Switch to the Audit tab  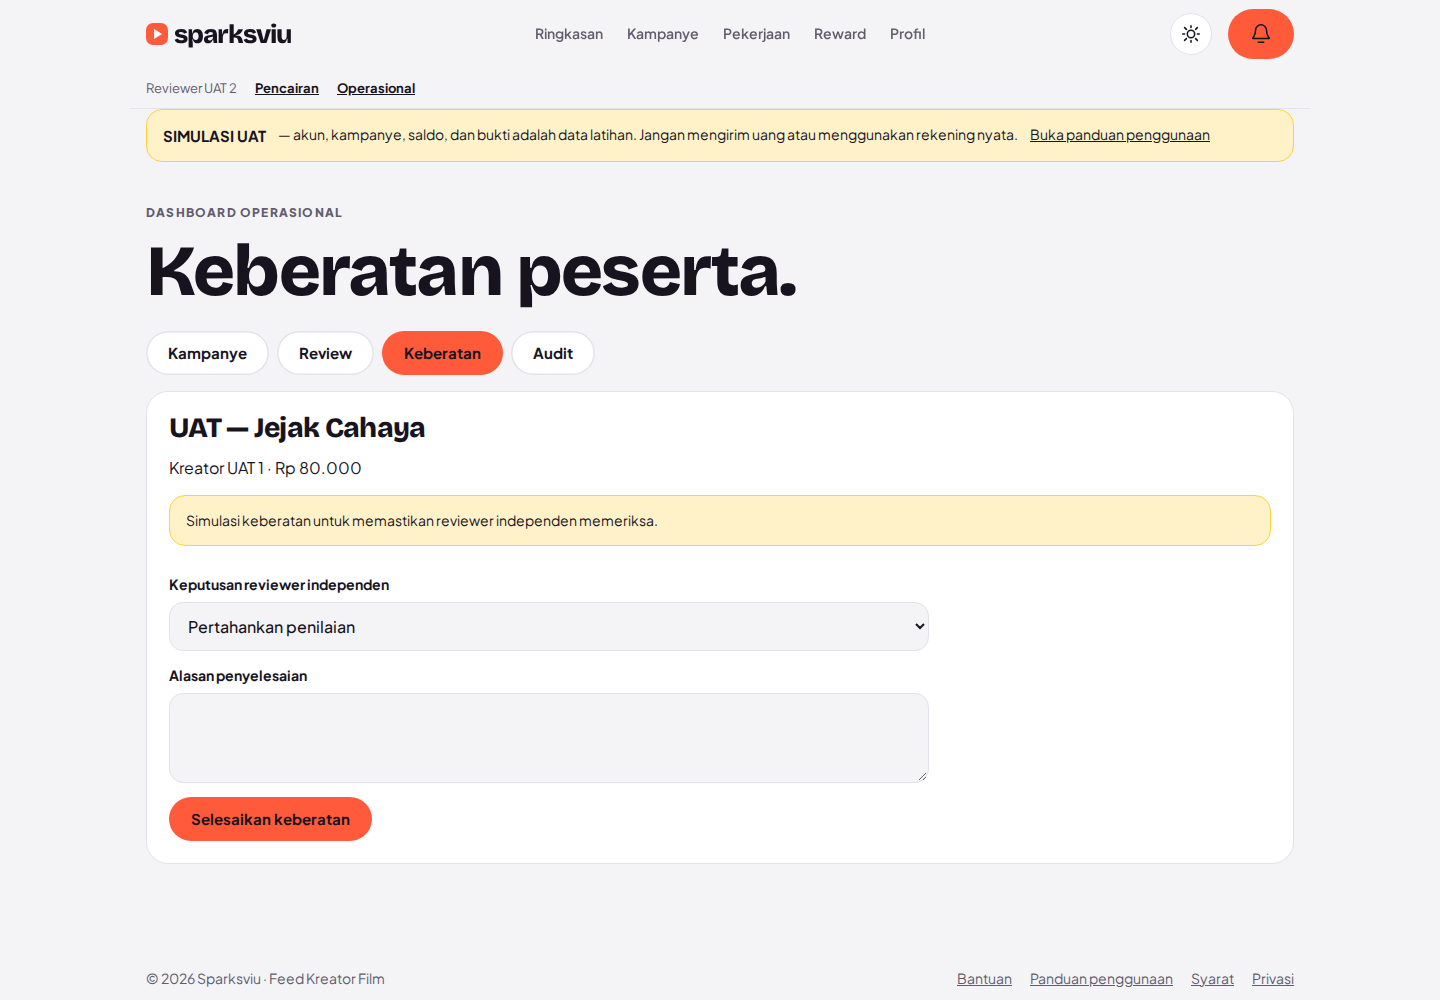pyautogui.click(x=553, y=353)
